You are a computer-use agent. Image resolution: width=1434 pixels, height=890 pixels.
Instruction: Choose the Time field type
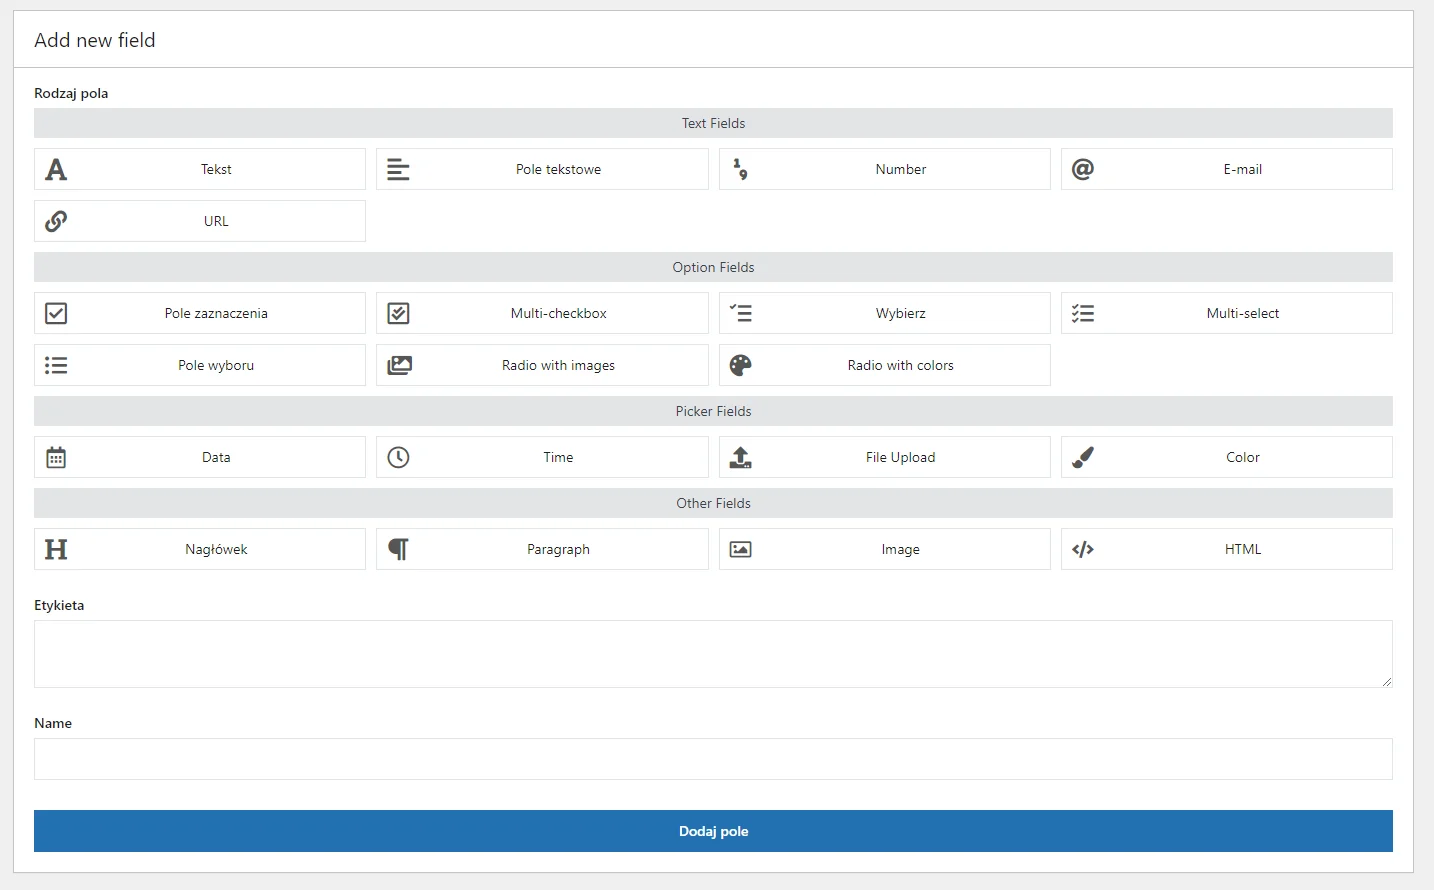[542, 458]
